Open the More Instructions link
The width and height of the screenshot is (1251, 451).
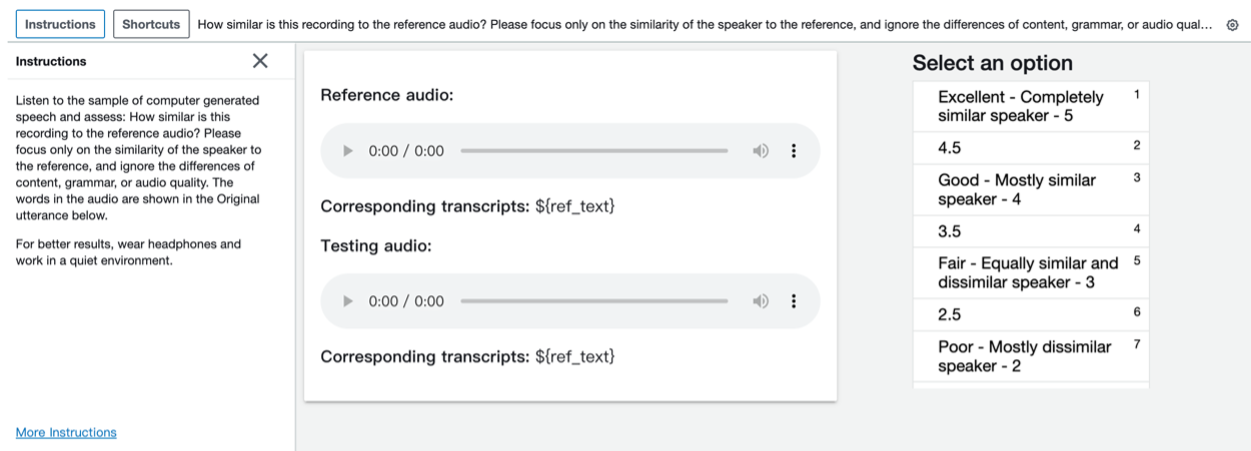coord(66,433)
